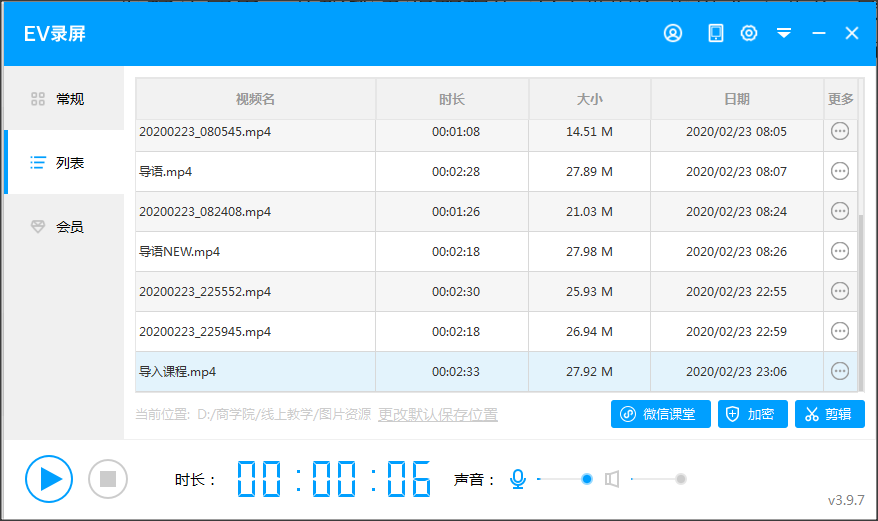
Task: Open the user account icon
Action: coord(673,34)
